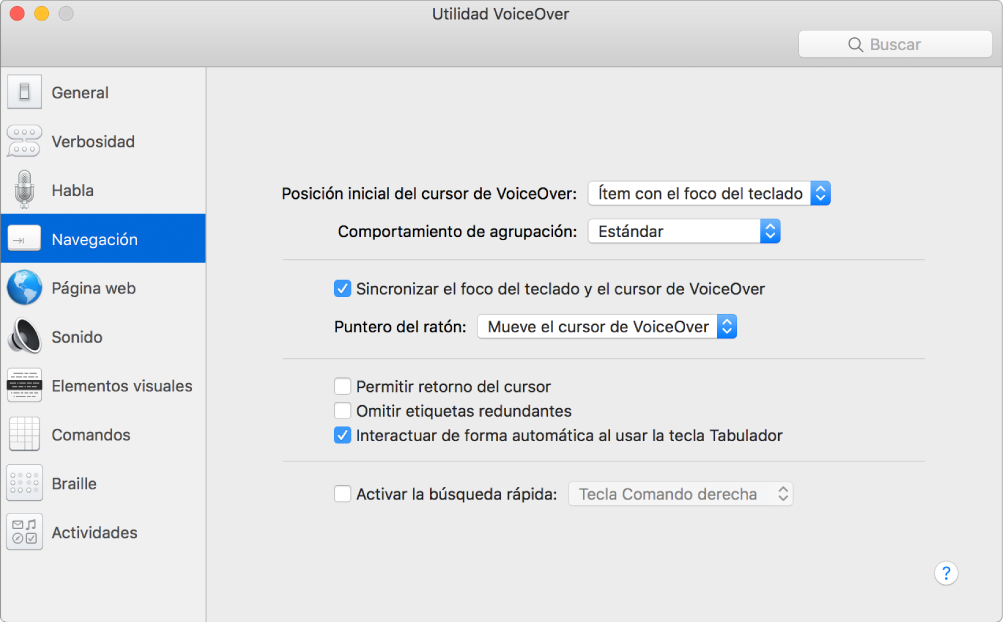
Task: Open the General settings panel
Action: tap(79, 92)
